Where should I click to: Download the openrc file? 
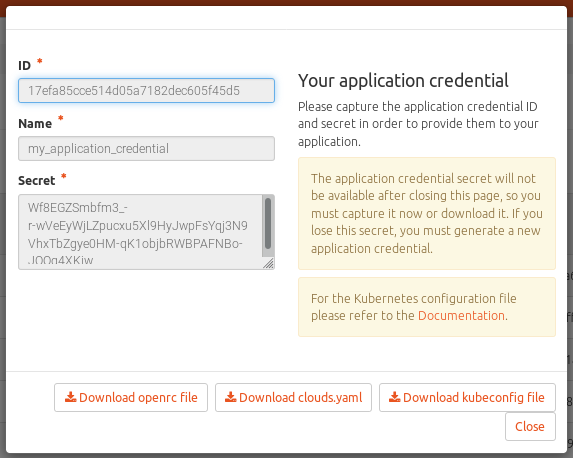(x=131, y=397)
